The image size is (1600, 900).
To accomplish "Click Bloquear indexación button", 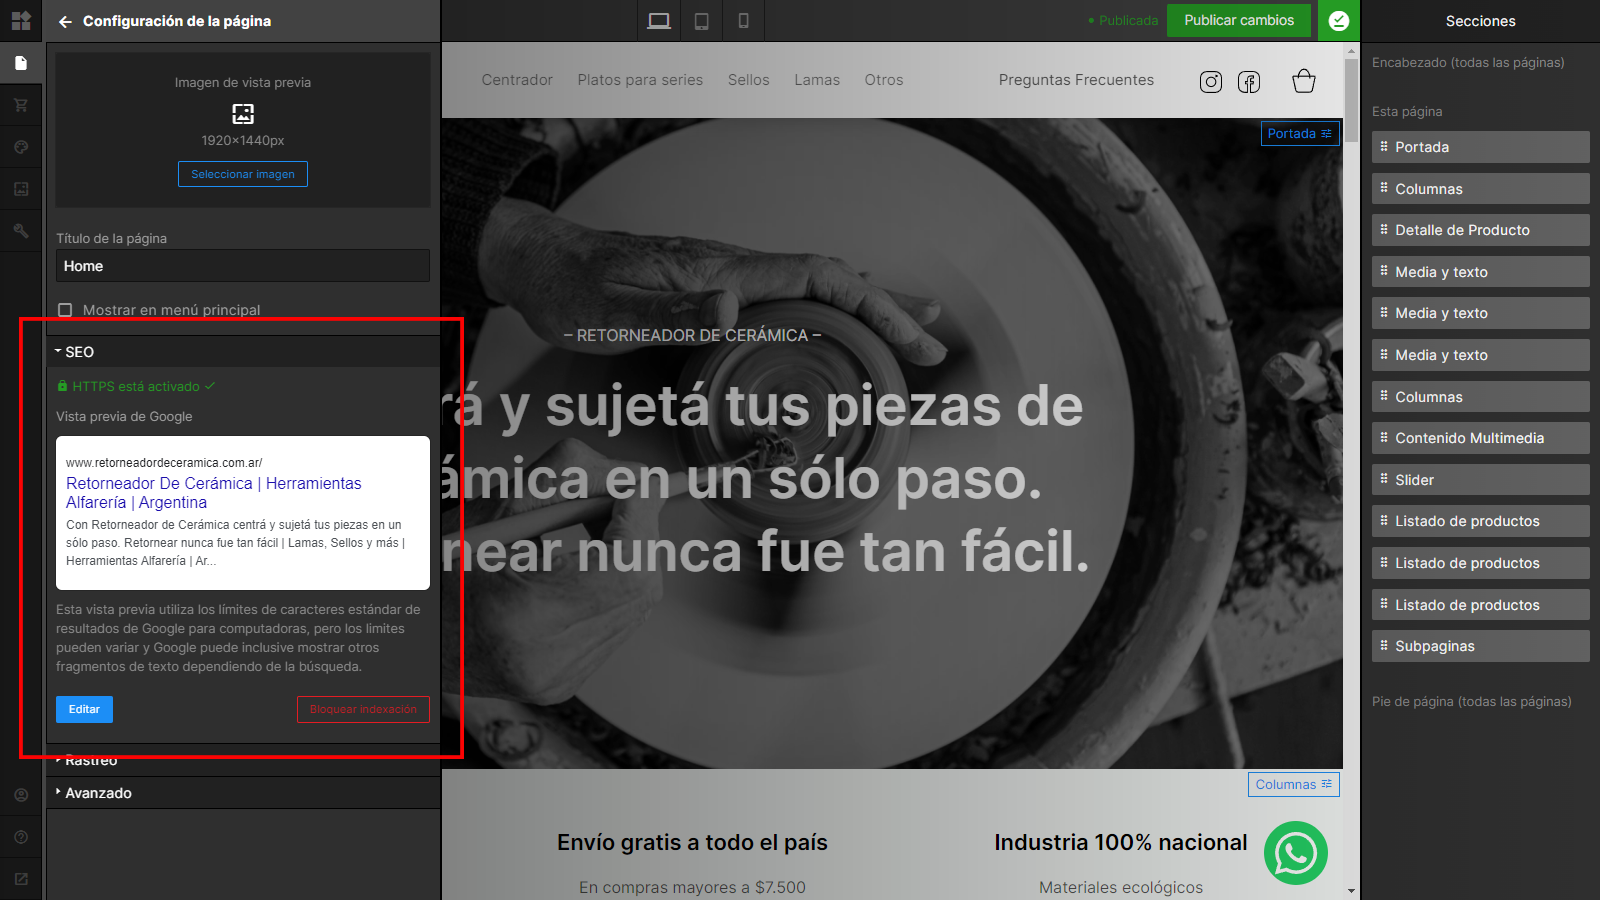I will [x=363, y=709].
